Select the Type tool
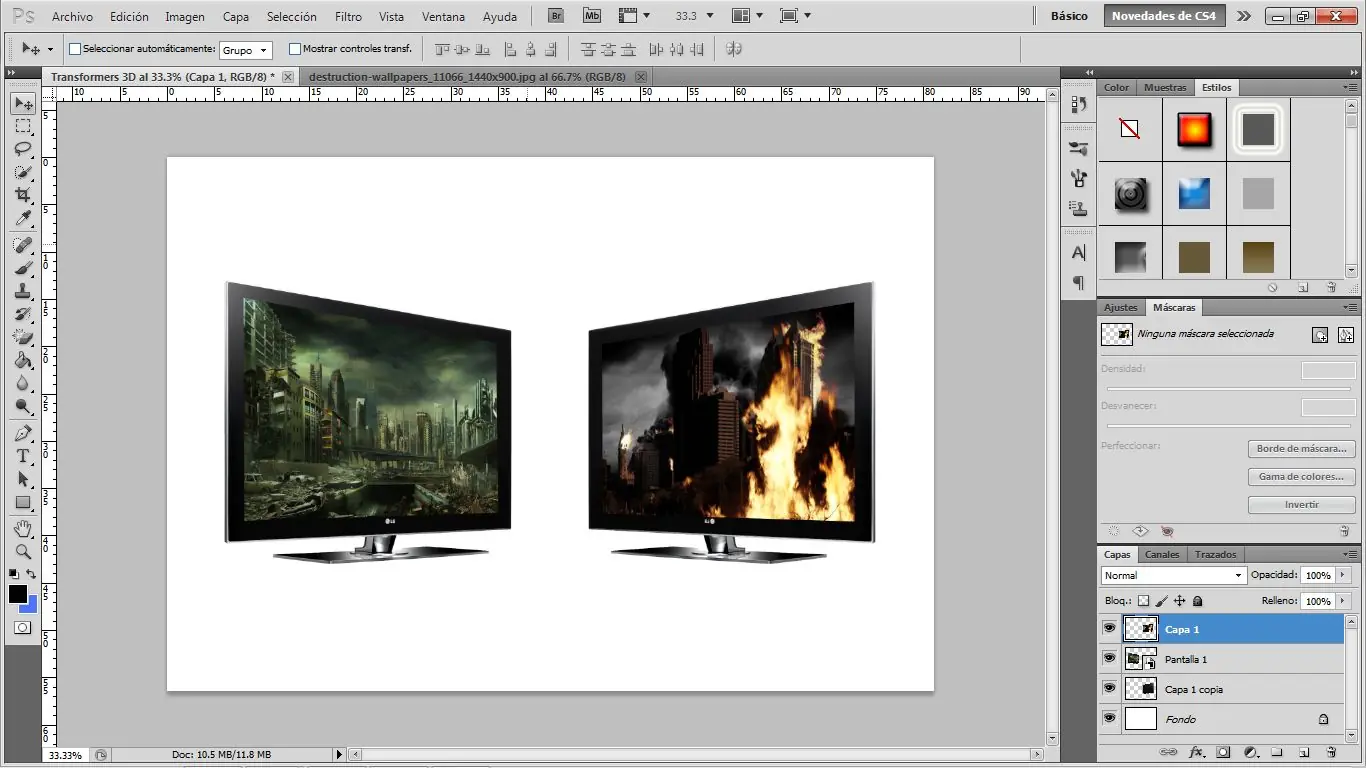This screenshot has height=768, width=1366. pos(23,456)
